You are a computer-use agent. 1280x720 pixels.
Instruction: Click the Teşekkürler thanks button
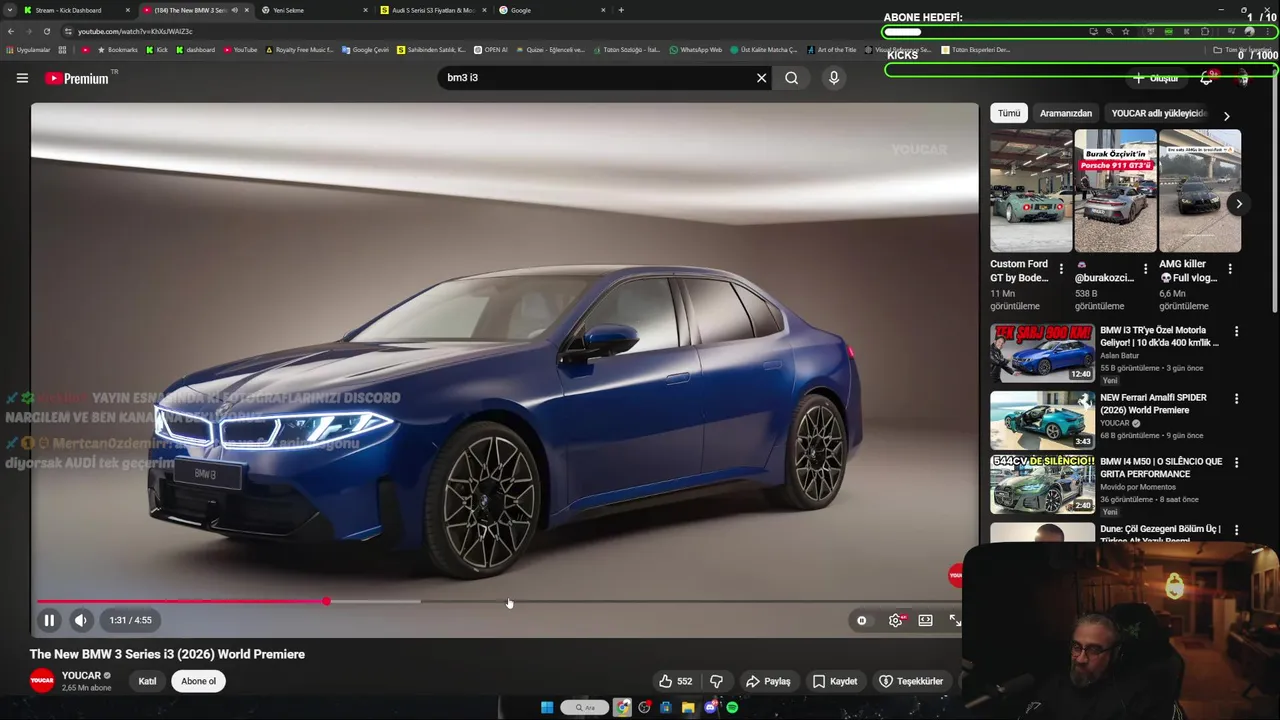pos(911,681)
